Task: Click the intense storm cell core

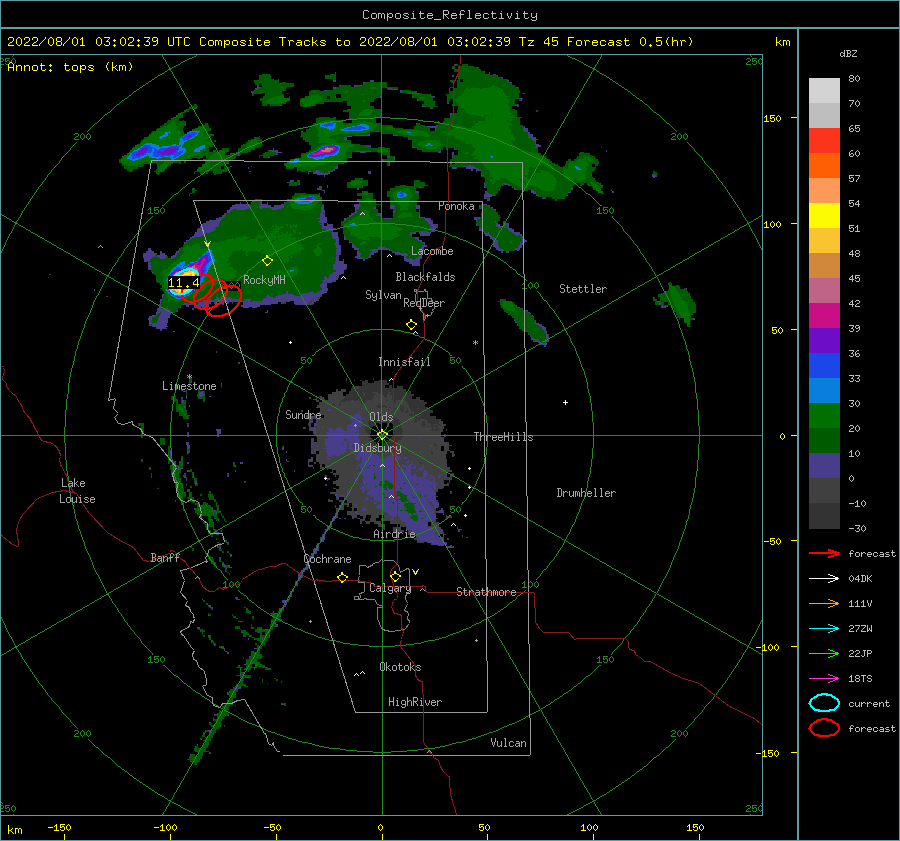Action: click(184, 280)
